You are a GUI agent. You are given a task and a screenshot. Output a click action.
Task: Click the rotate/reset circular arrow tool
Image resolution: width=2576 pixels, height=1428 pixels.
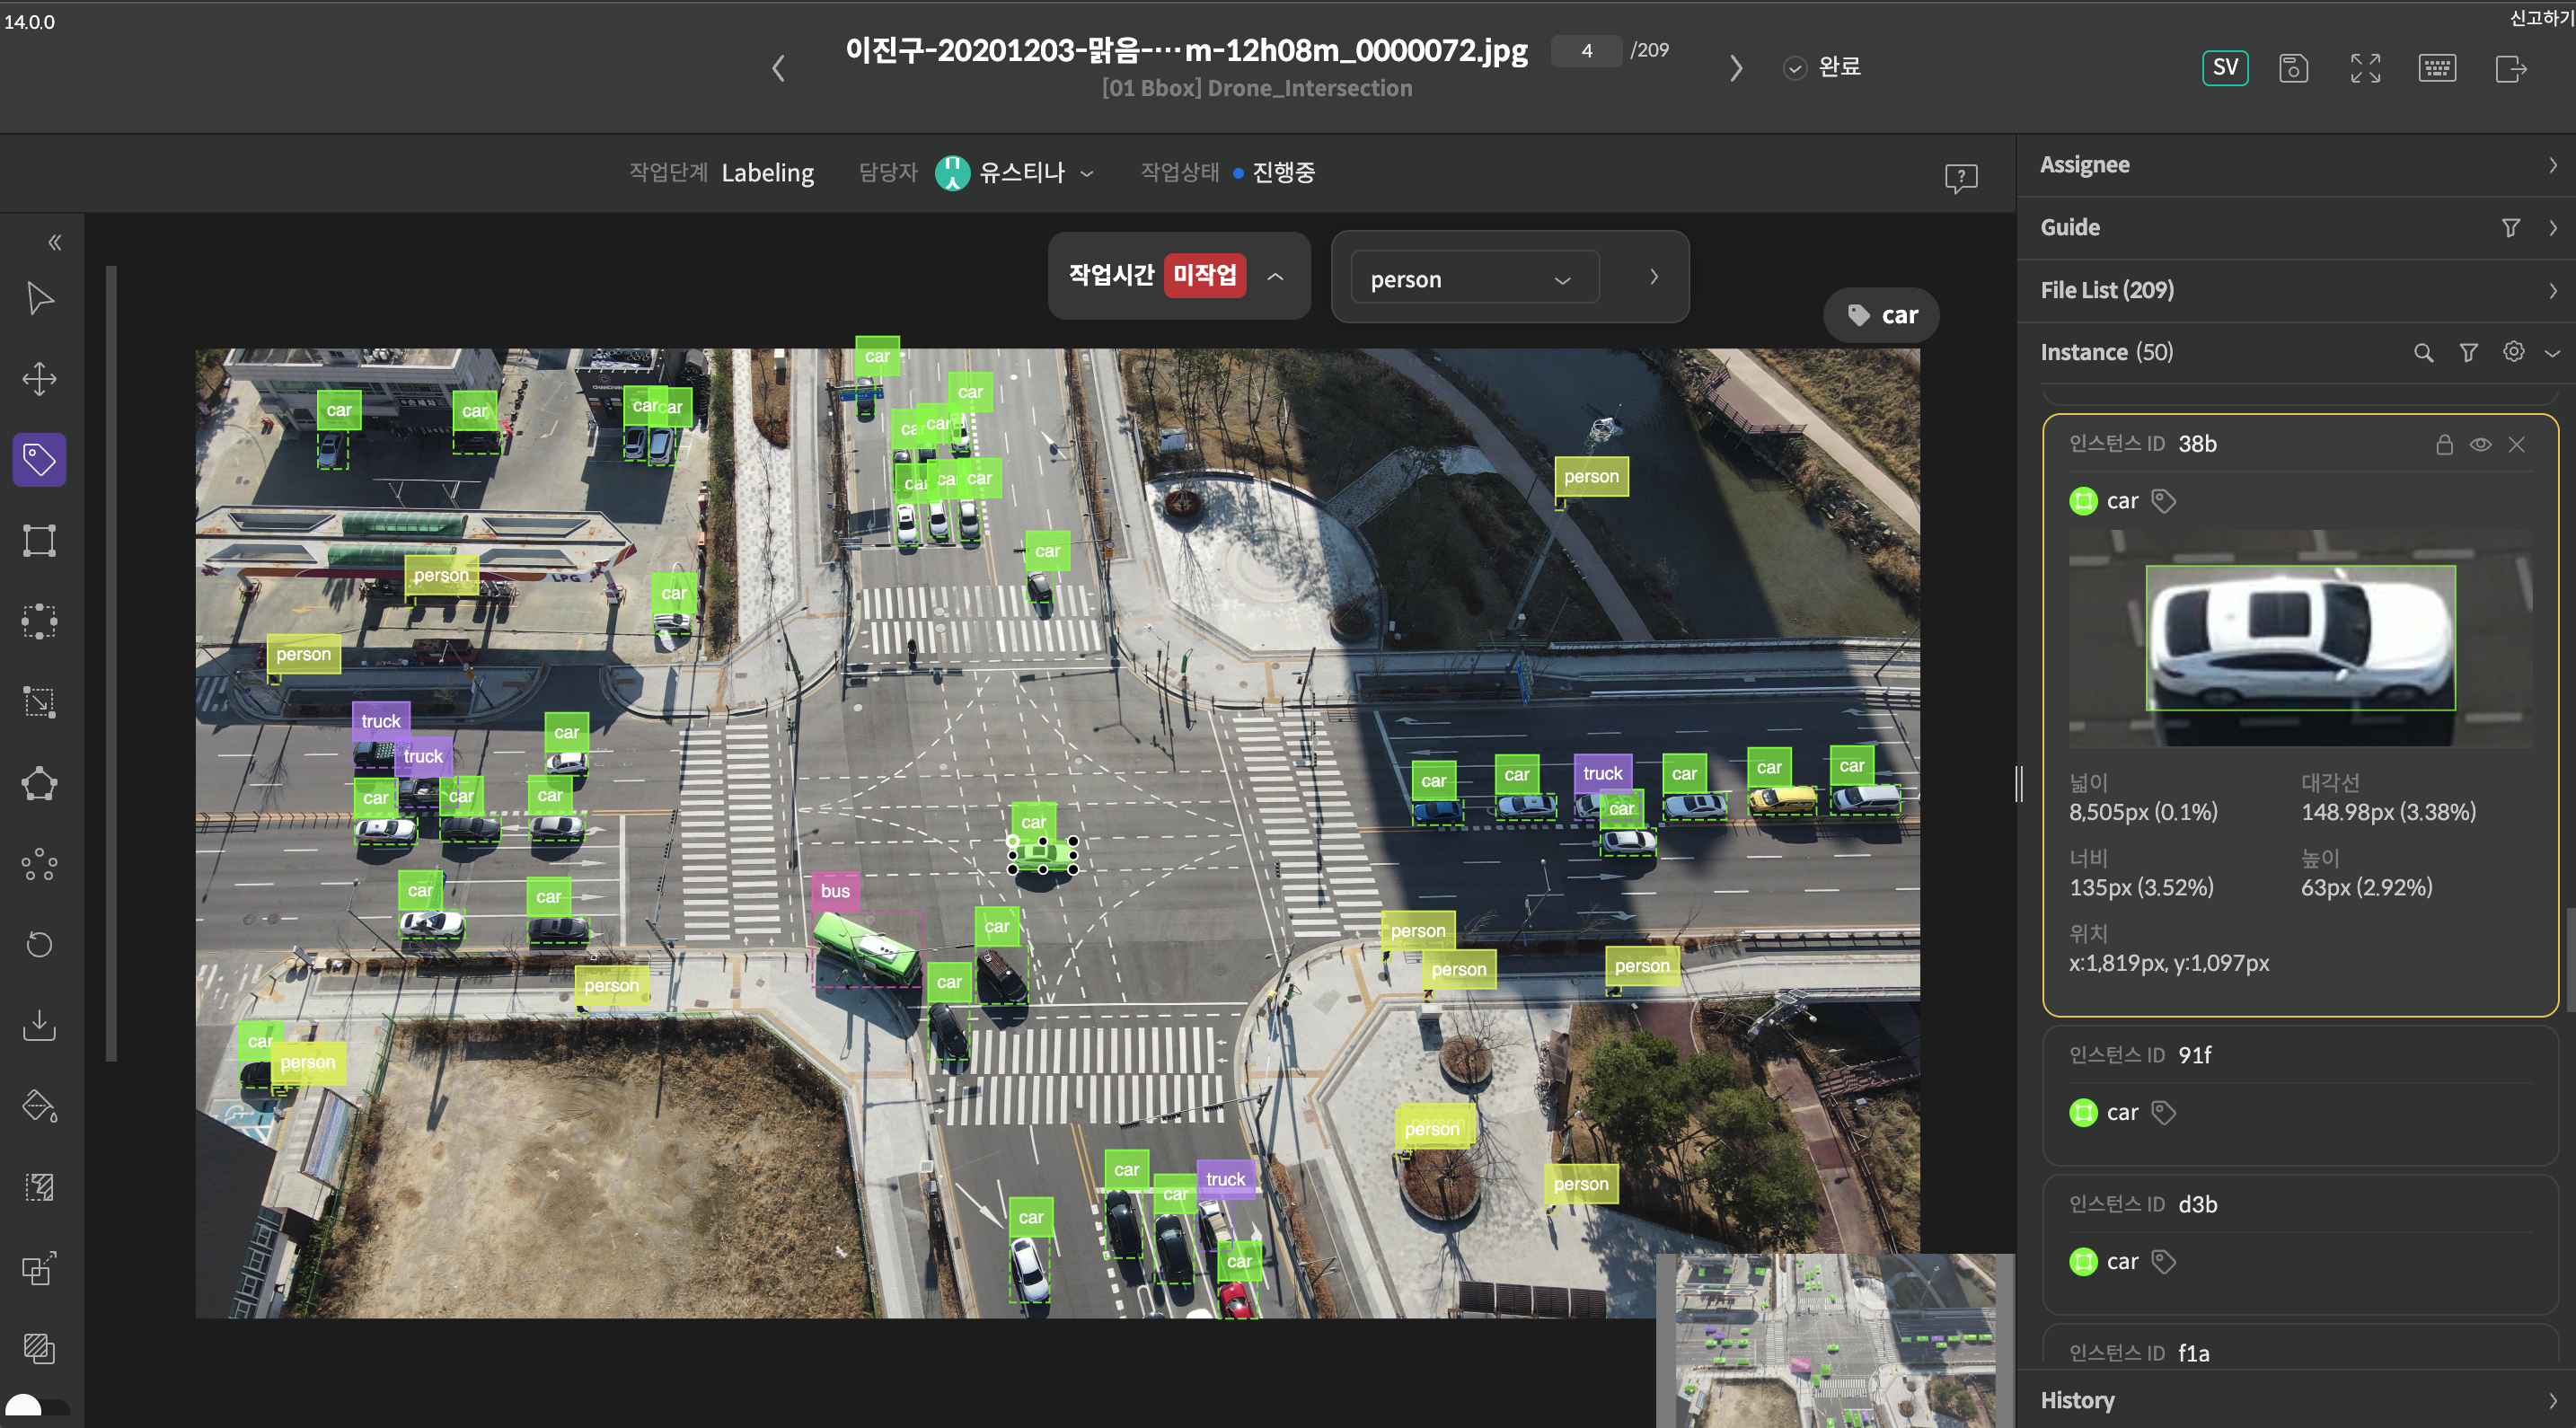(39, 944)
